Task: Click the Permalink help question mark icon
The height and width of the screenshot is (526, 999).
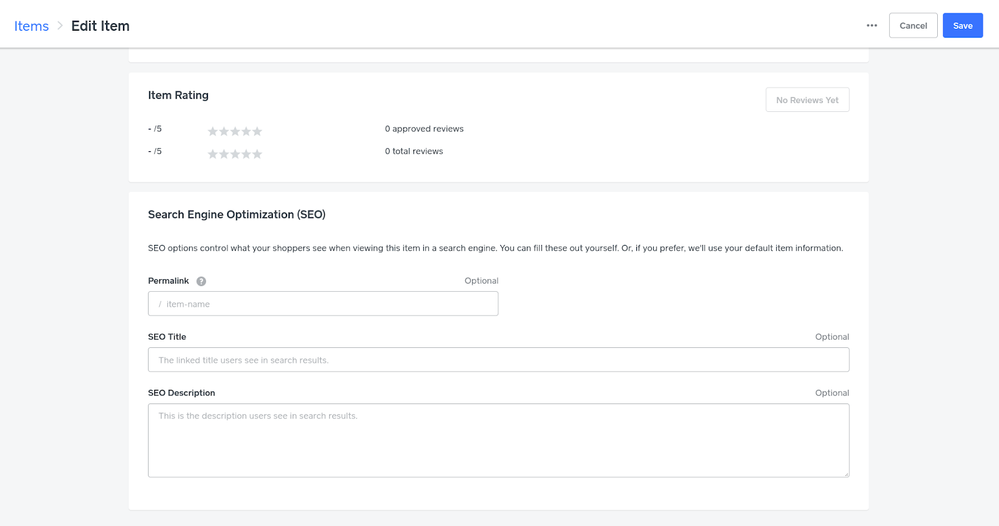Action: [201, 282]
